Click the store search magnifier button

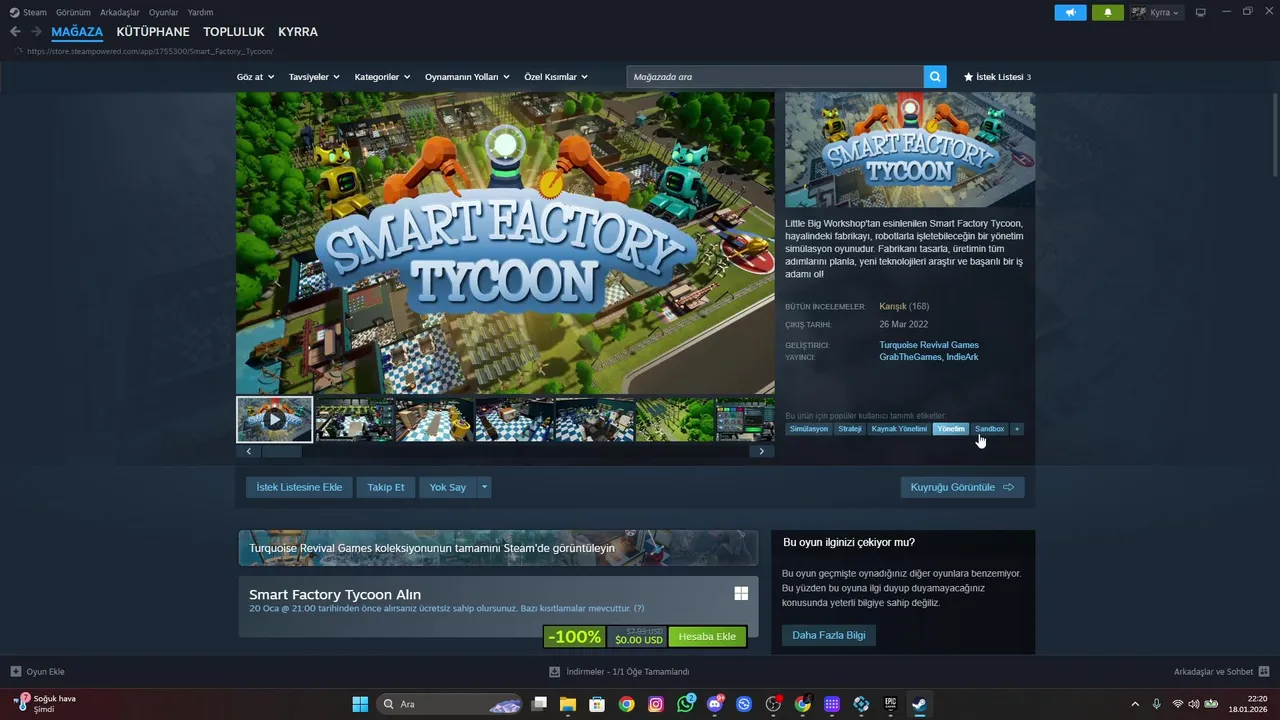tap(935, 77)
